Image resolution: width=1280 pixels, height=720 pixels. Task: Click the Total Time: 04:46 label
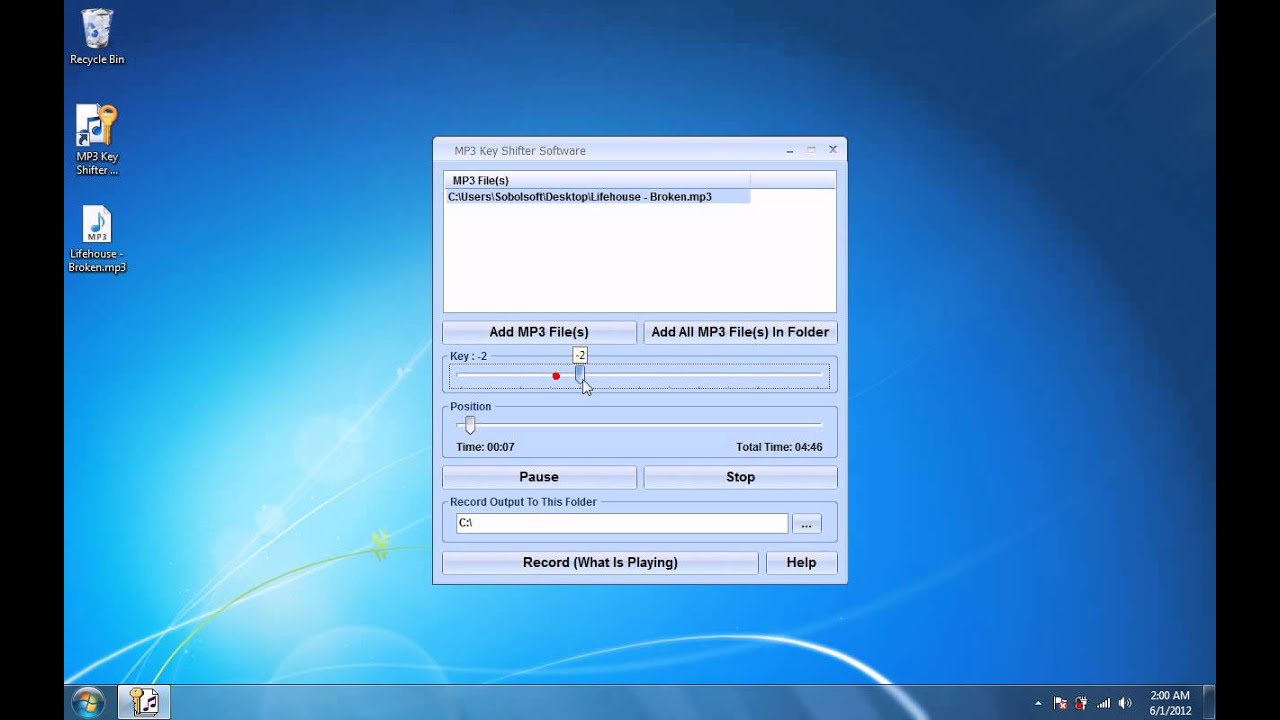[x=779, y=447]
